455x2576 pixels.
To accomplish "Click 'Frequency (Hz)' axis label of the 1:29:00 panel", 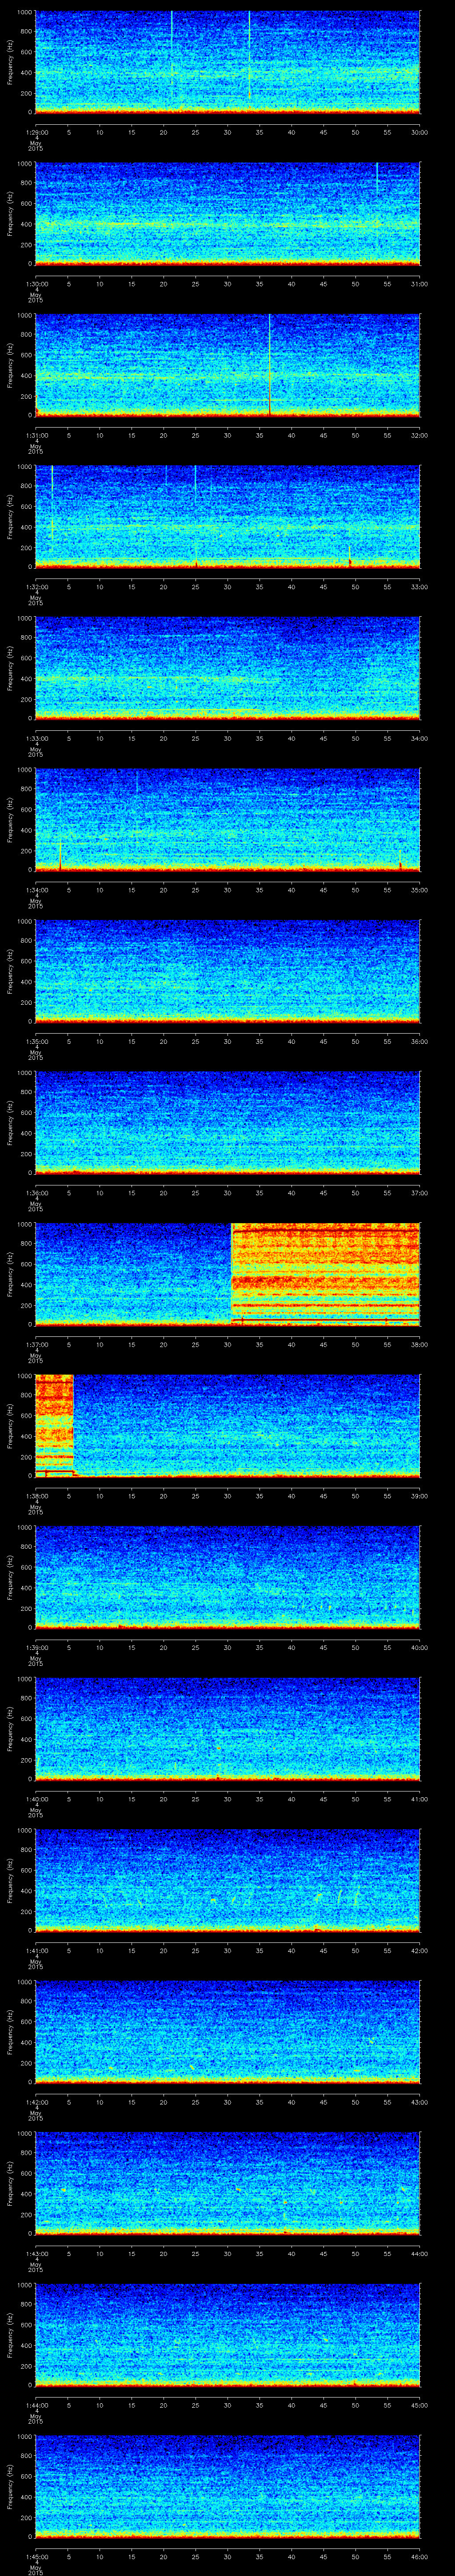I will [10, 62].
